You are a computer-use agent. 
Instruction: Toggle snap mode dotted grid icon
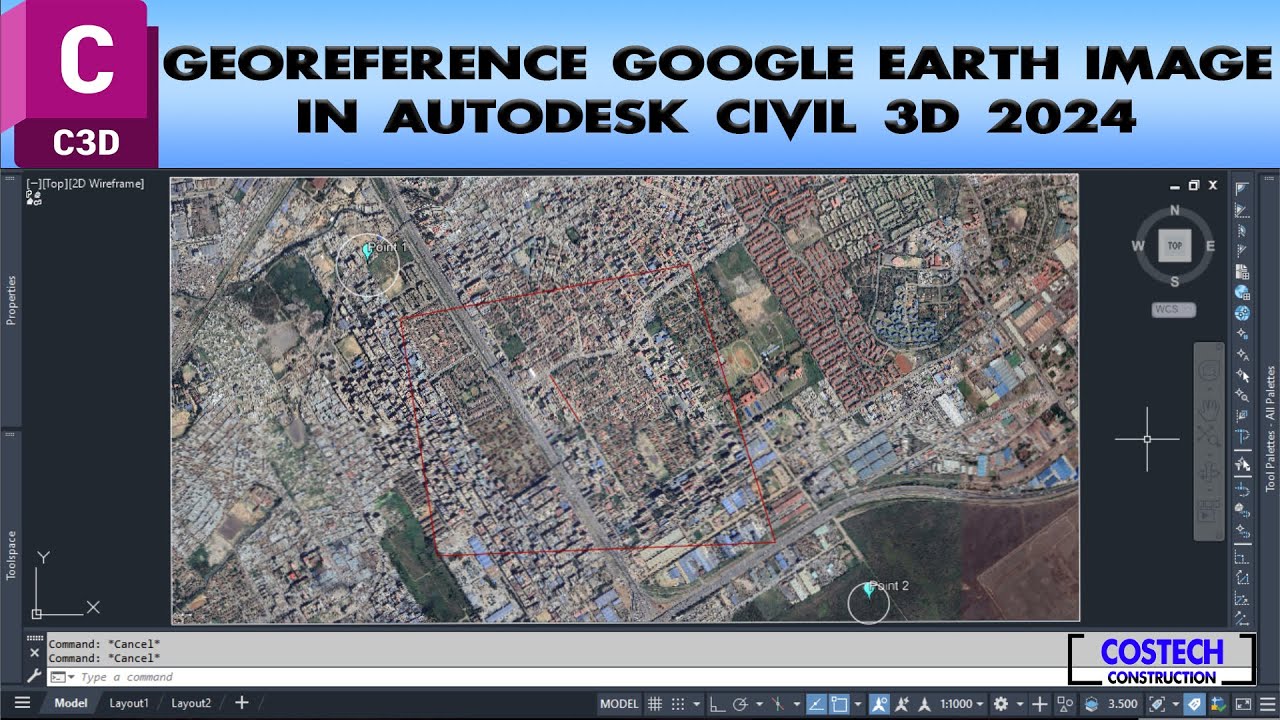tap(678, 704)
